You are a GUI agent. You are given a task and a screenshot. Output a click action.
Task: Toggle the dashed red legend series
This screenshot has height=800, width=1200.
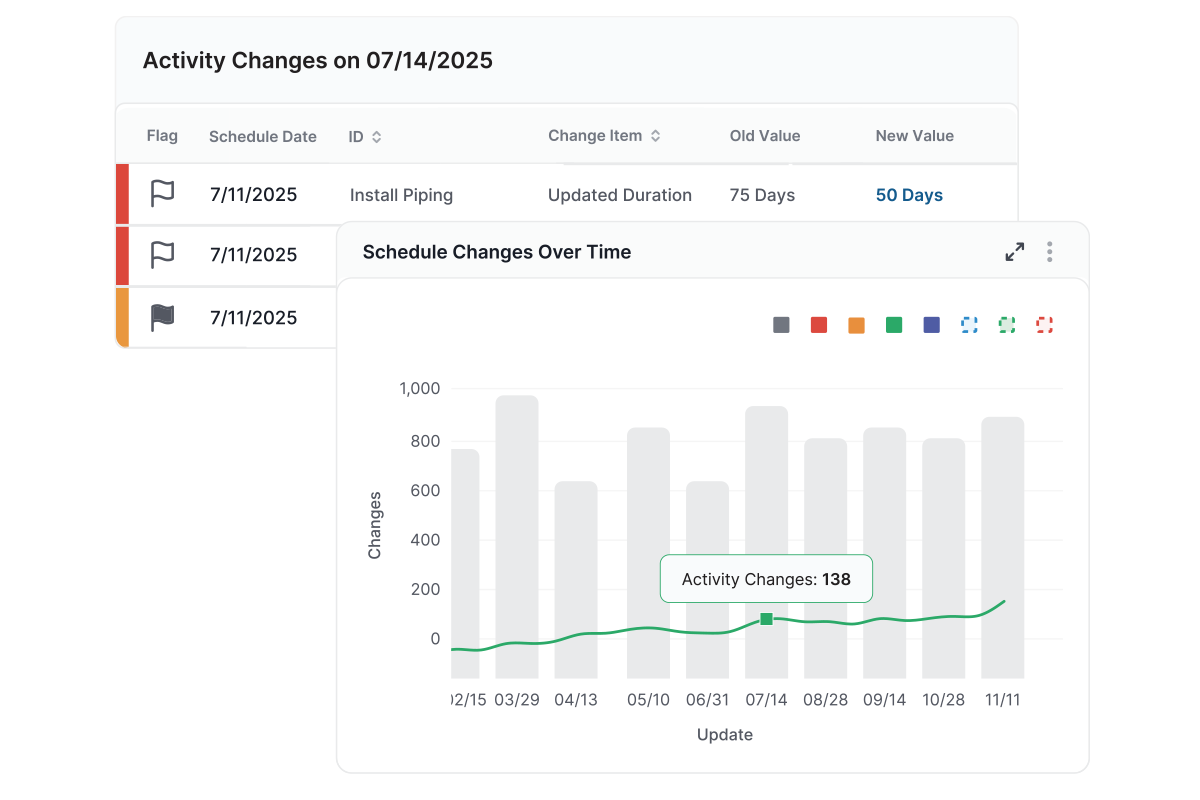click(1044, 325)
